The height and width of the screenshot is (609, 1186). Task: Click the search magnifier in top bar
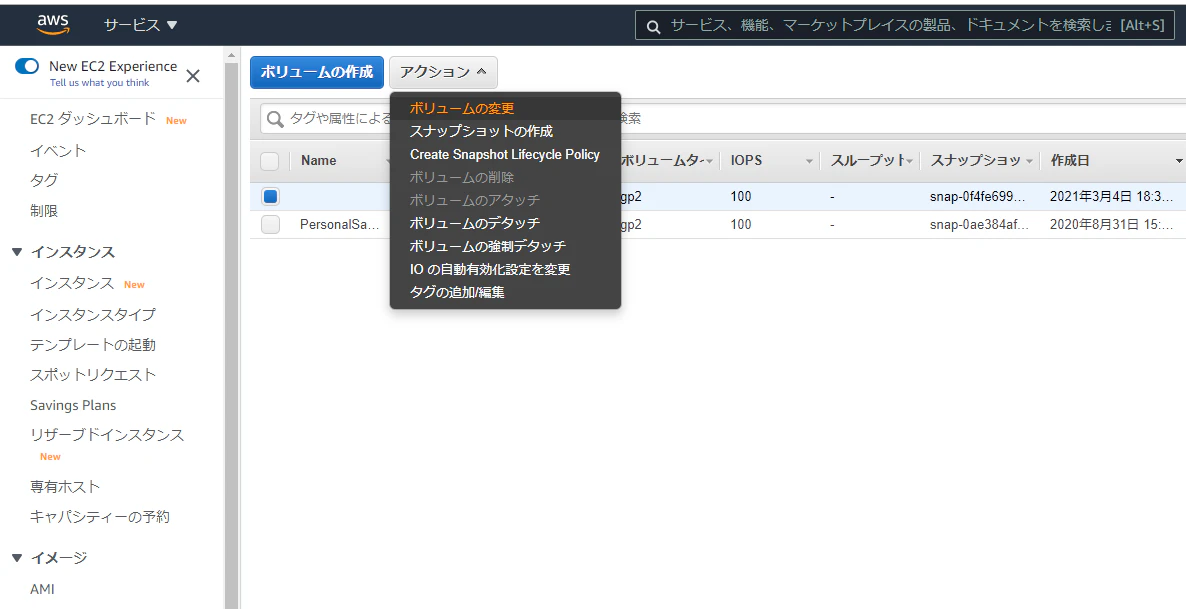point(653,26)
